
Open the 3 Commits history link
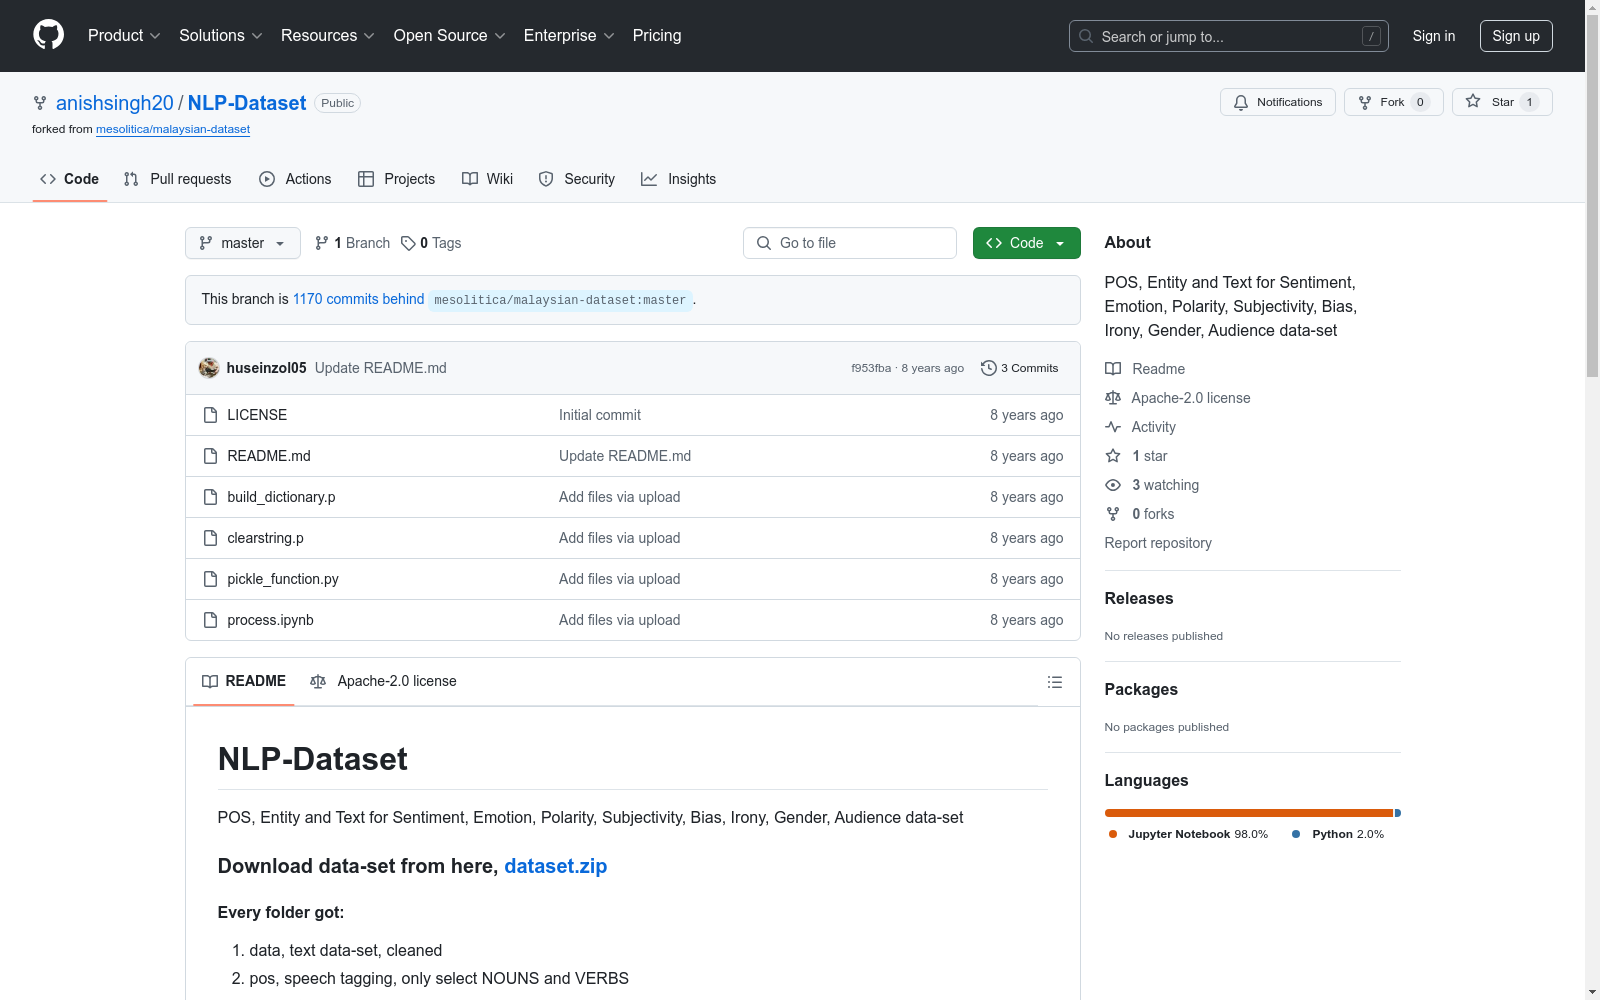[1019, 368]
